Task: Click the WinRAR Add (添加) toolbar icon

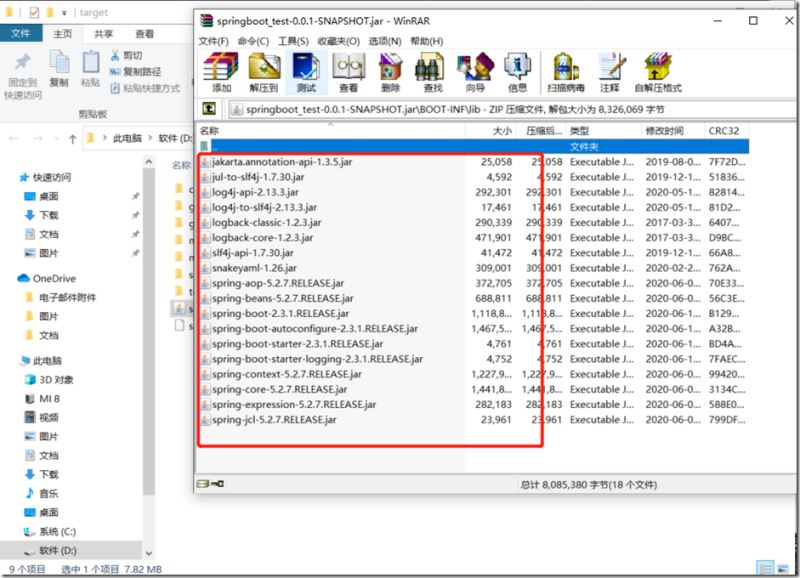Action: point(221,72)
